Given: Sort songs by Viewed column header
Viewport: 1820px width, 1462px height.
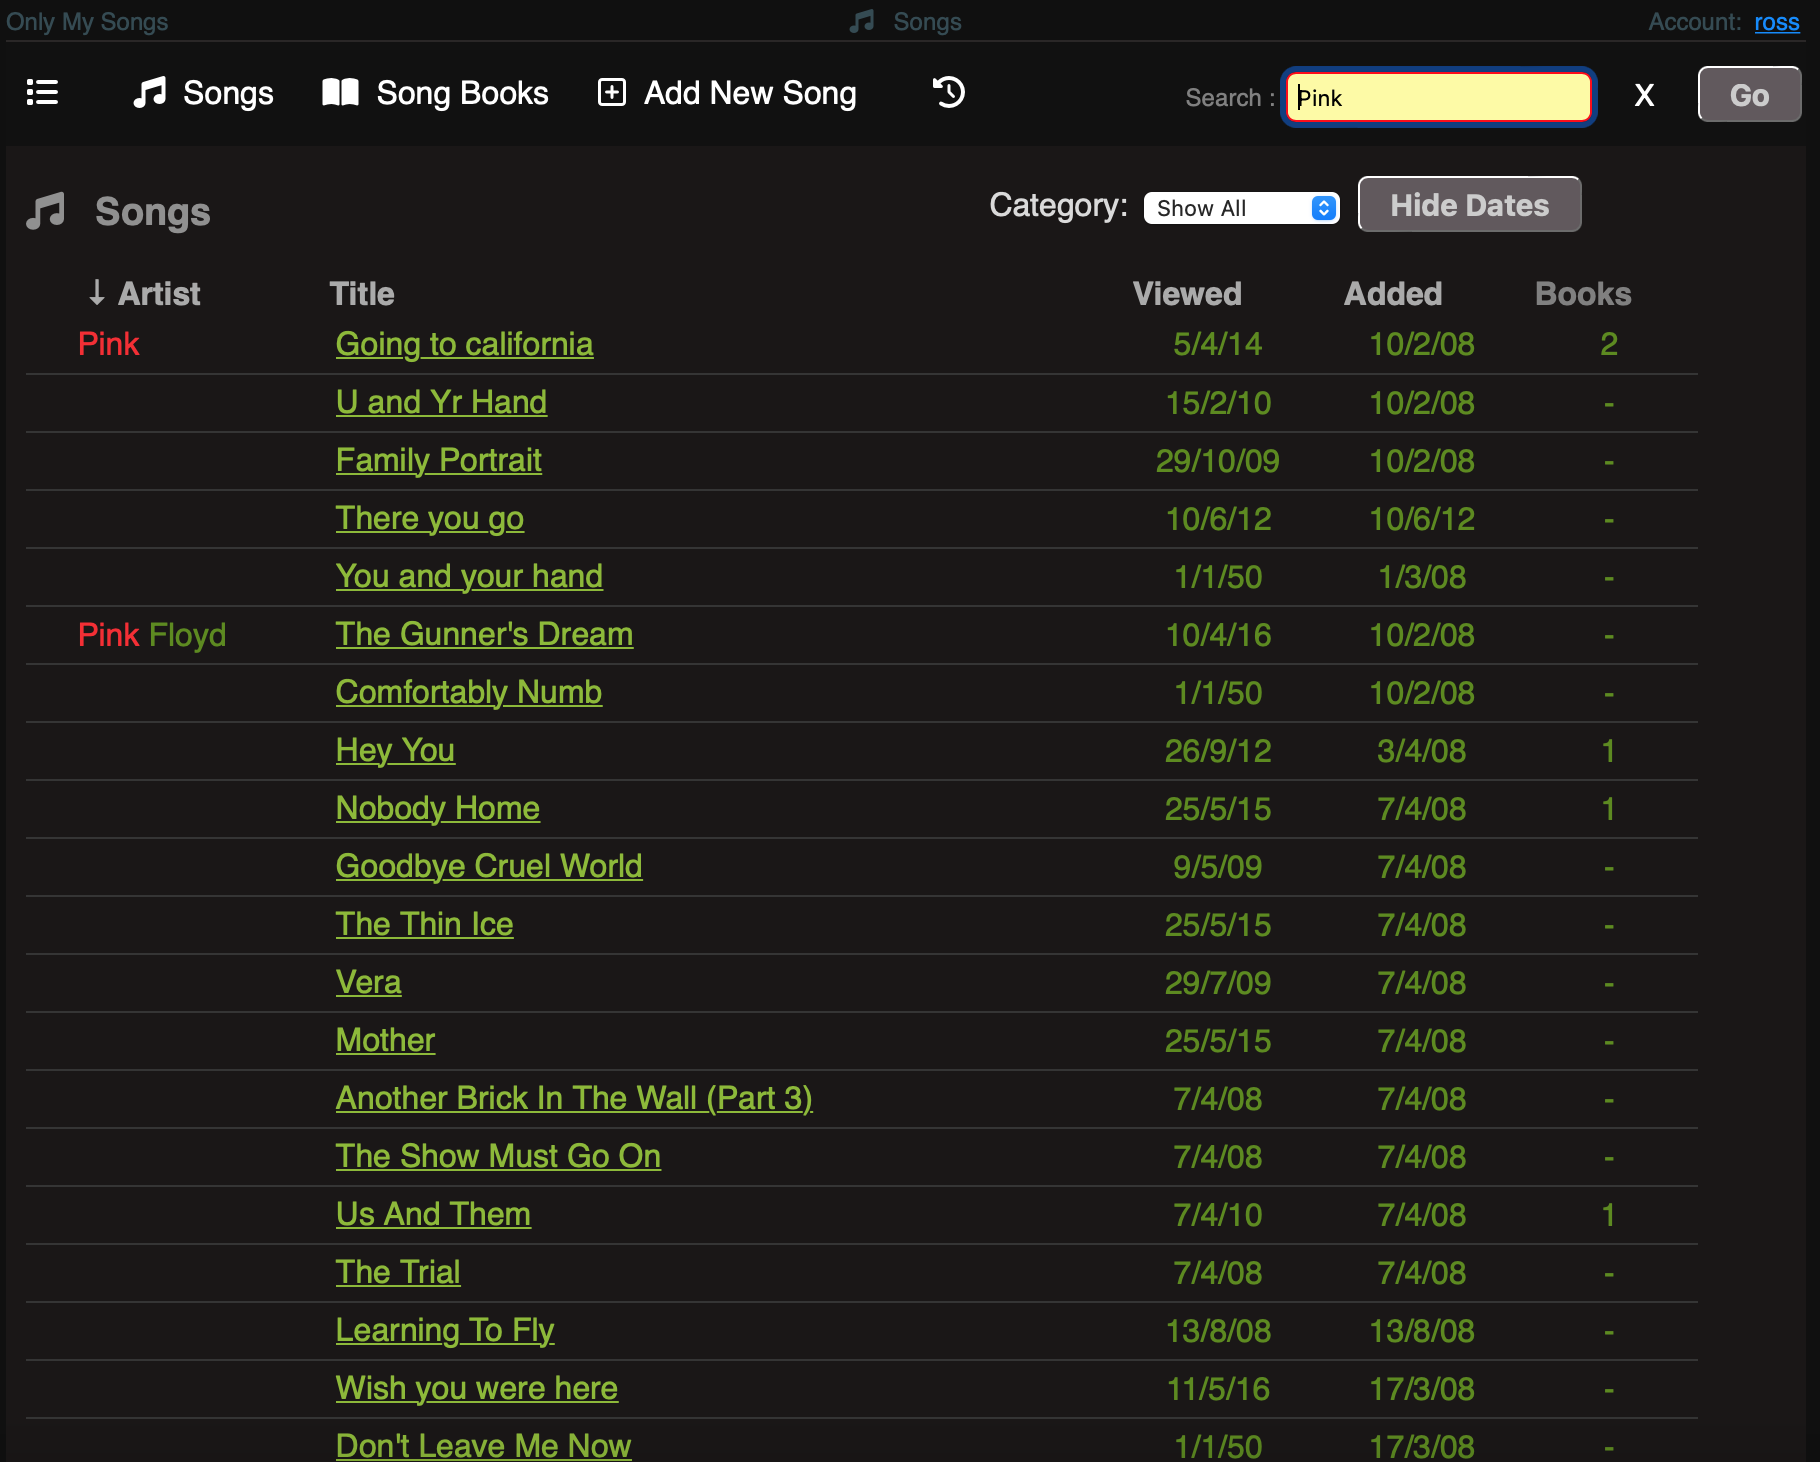Looking at the screenshot, I should tap(1186, 294).
